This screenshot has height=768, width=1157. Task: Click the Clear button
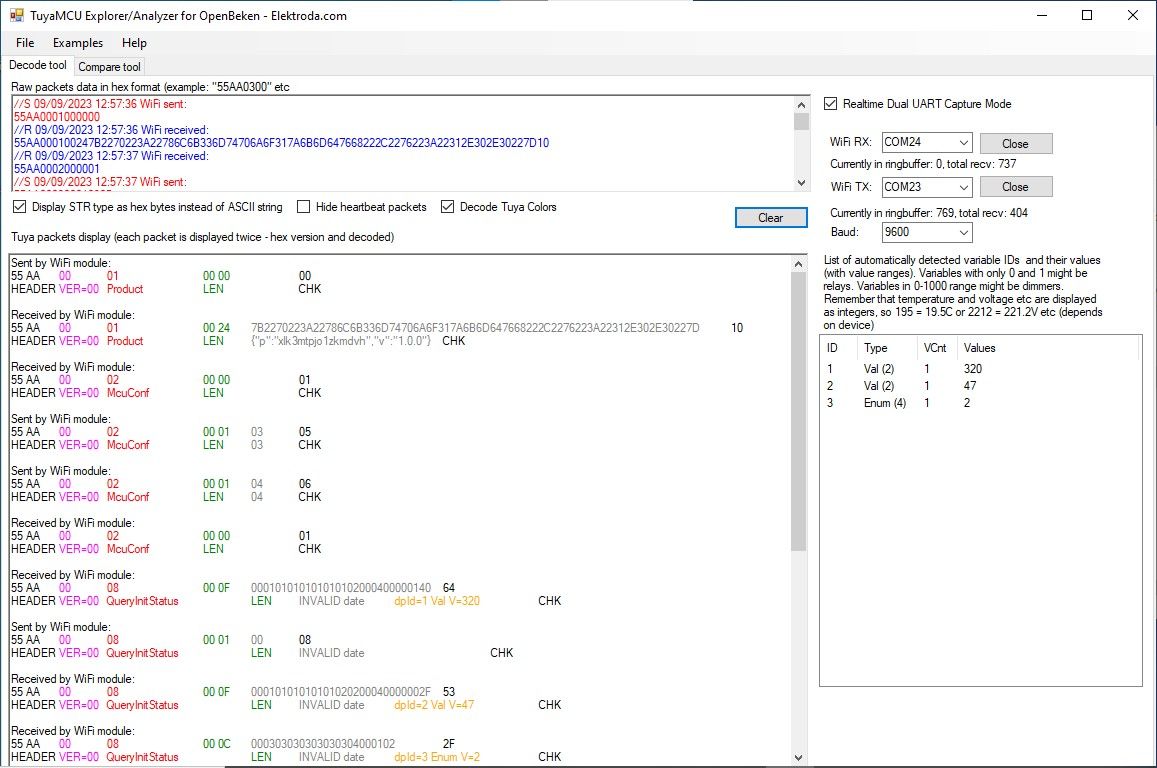770,218
